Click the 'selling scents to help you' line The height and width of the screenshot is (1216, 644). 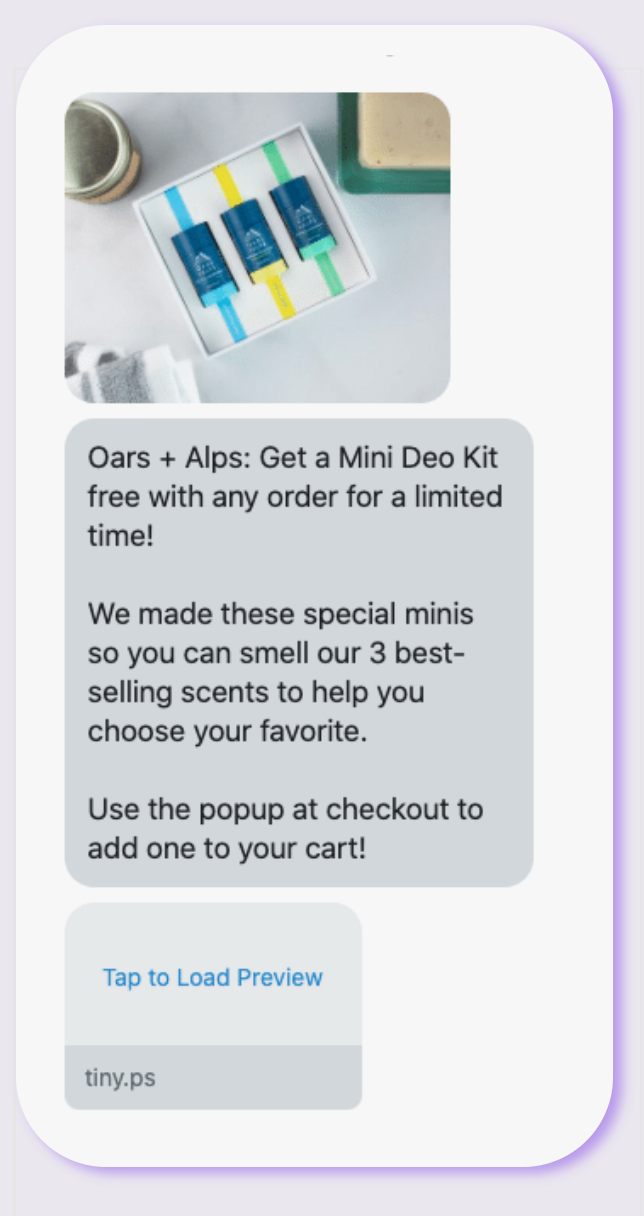coord(256,691)
